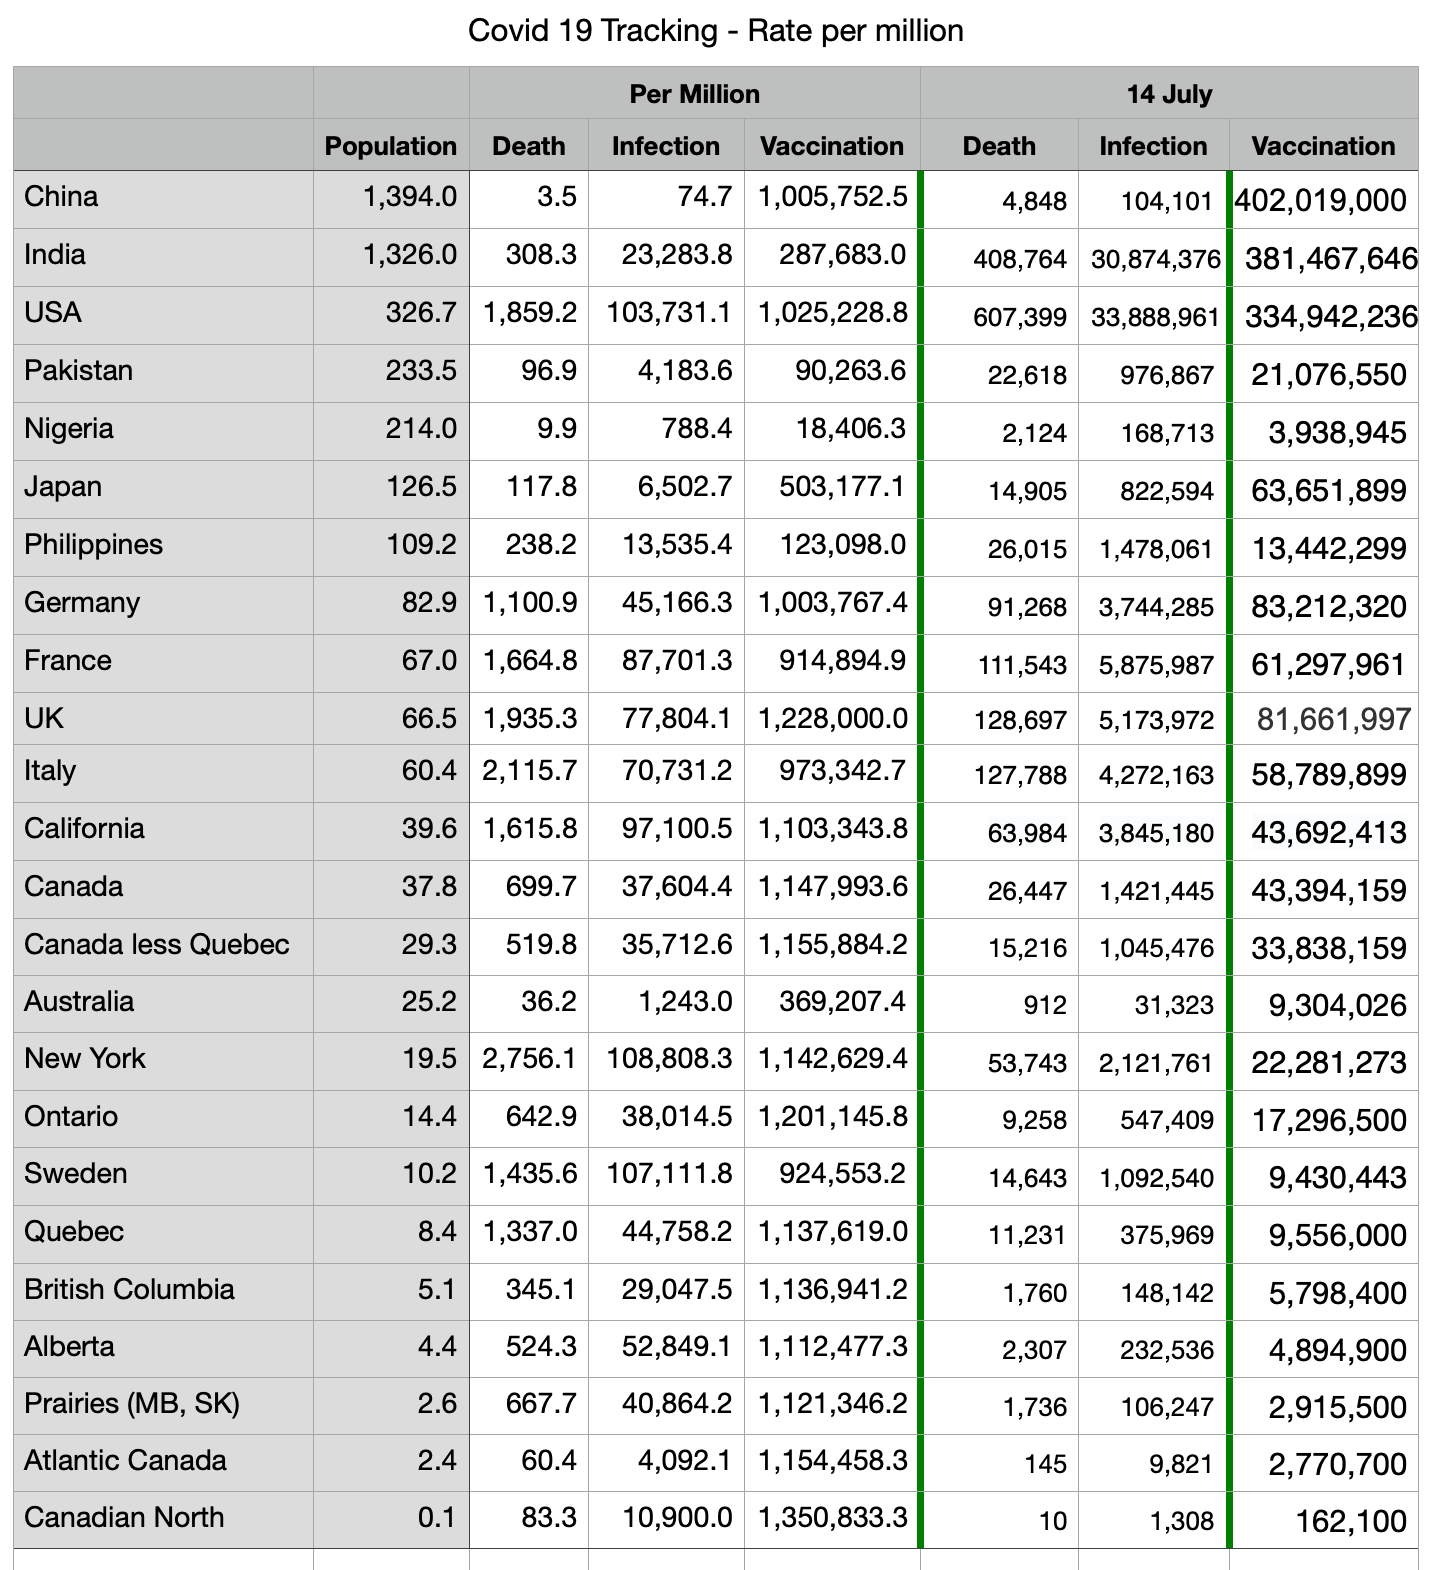
Task: Click the UK vaccination total 81,661,997
Action: click(1333, 719)
